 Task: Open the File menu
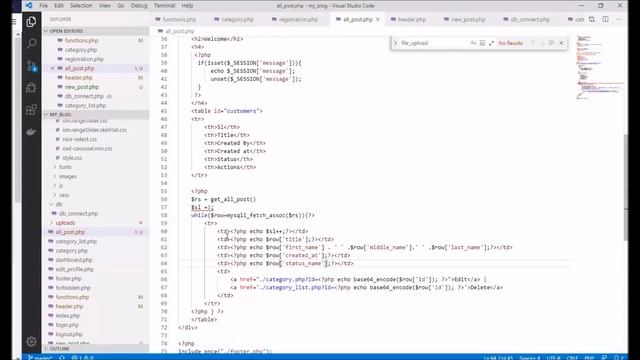click(43, 6)
